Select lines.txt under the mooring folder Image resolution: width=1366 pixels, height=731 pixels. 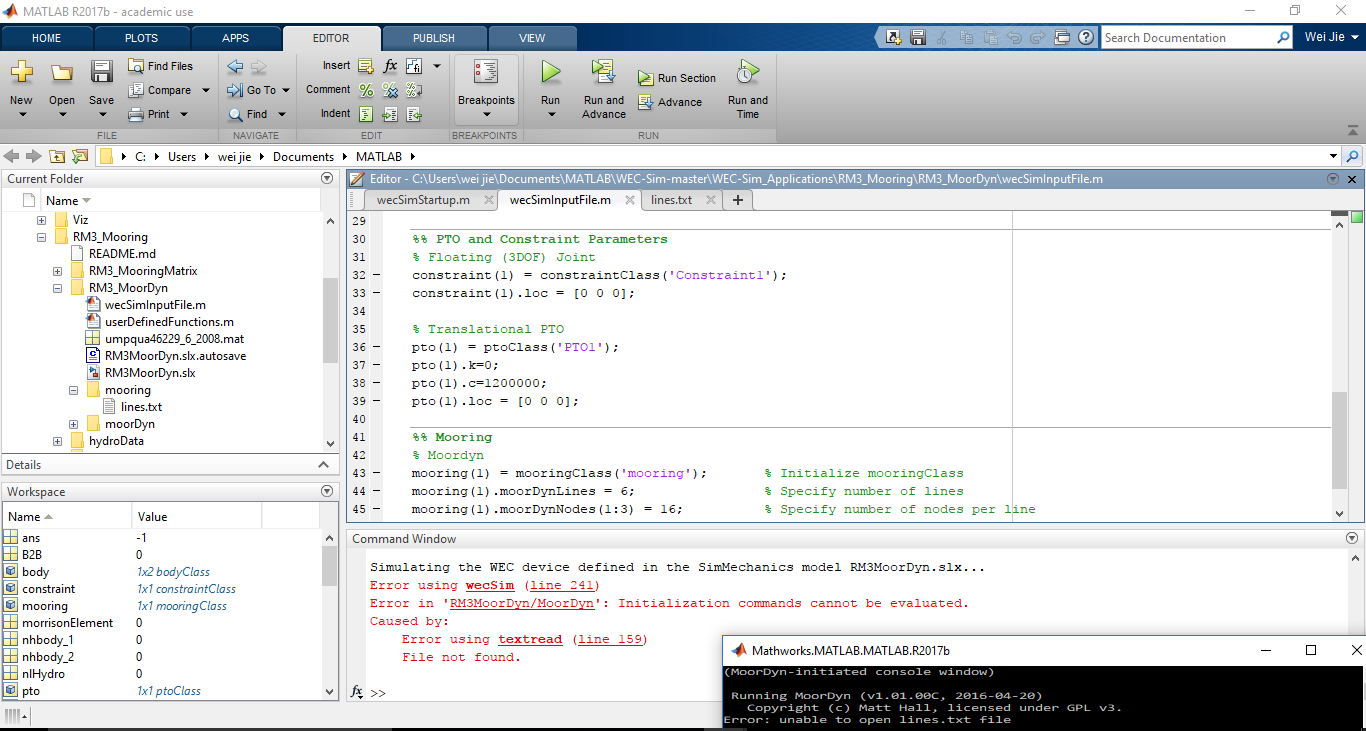click(141, 407)
